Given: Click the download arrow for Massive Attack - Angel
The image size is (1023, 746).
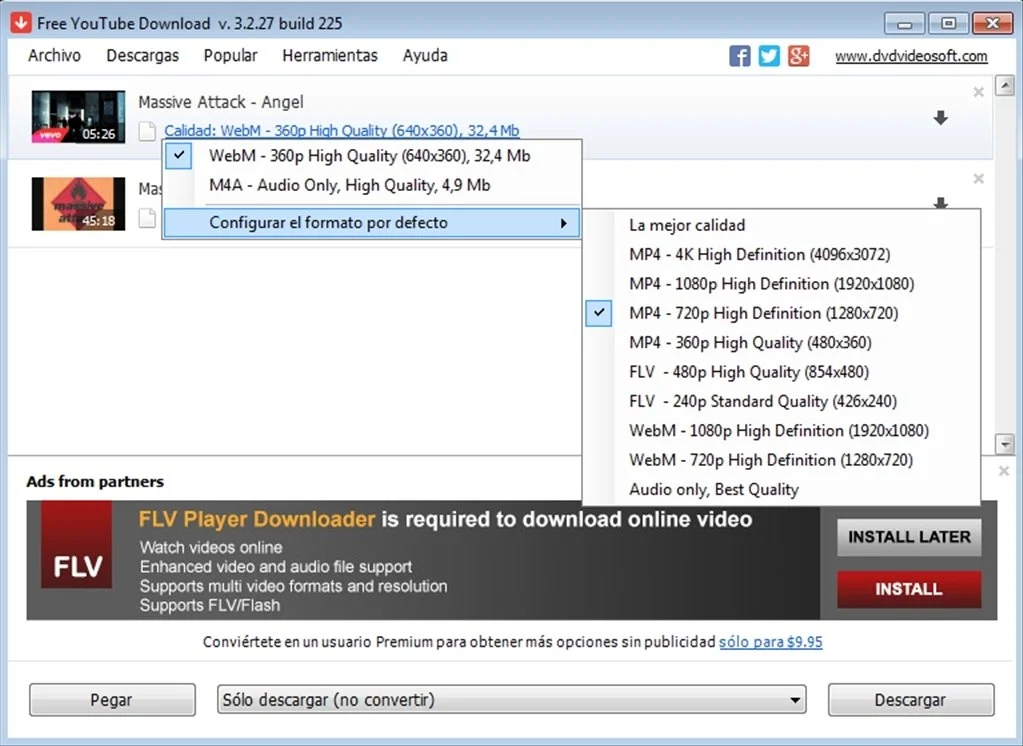Looking at the screenshot, I should click(x=940, y=117).
